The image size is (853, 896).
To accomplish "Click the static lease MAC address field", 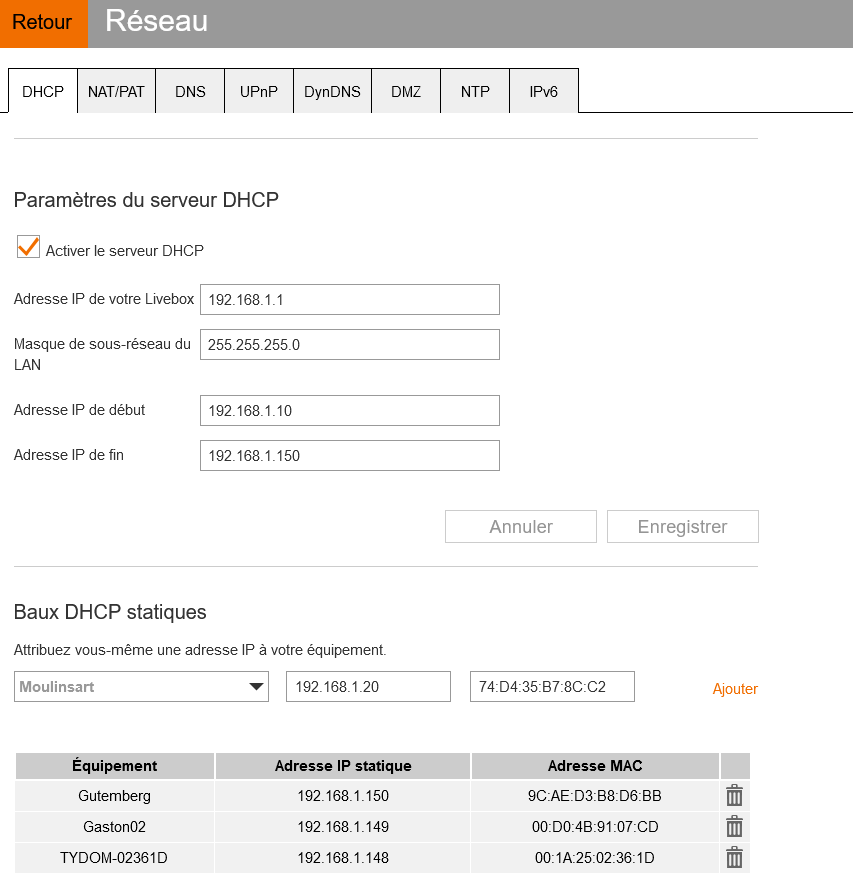I will click(x=552, y=687).
